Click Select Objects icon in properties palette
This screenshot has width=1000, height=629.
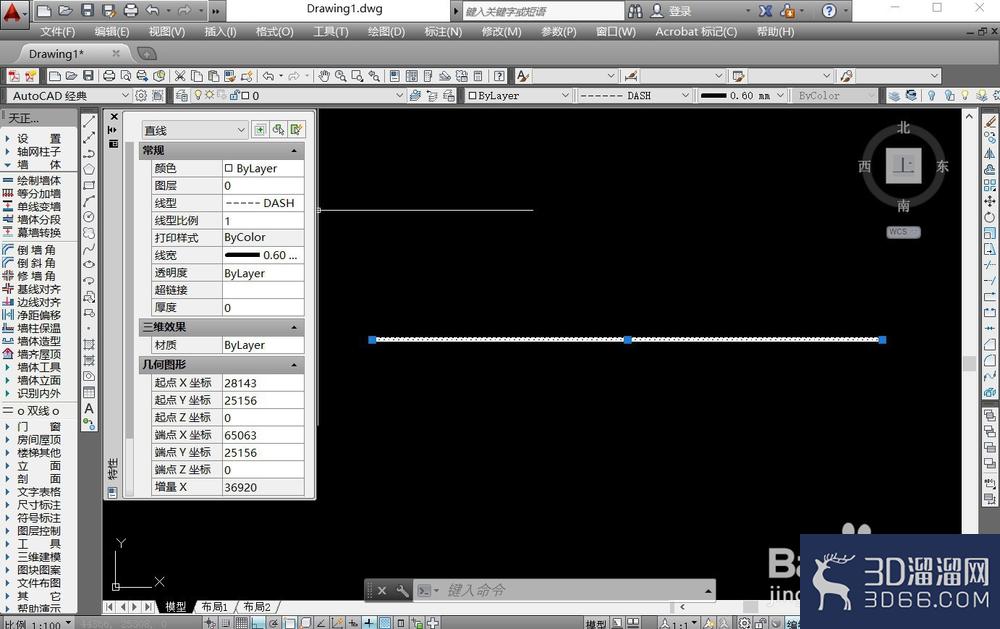pyautogui.click(x=278, y=130)
